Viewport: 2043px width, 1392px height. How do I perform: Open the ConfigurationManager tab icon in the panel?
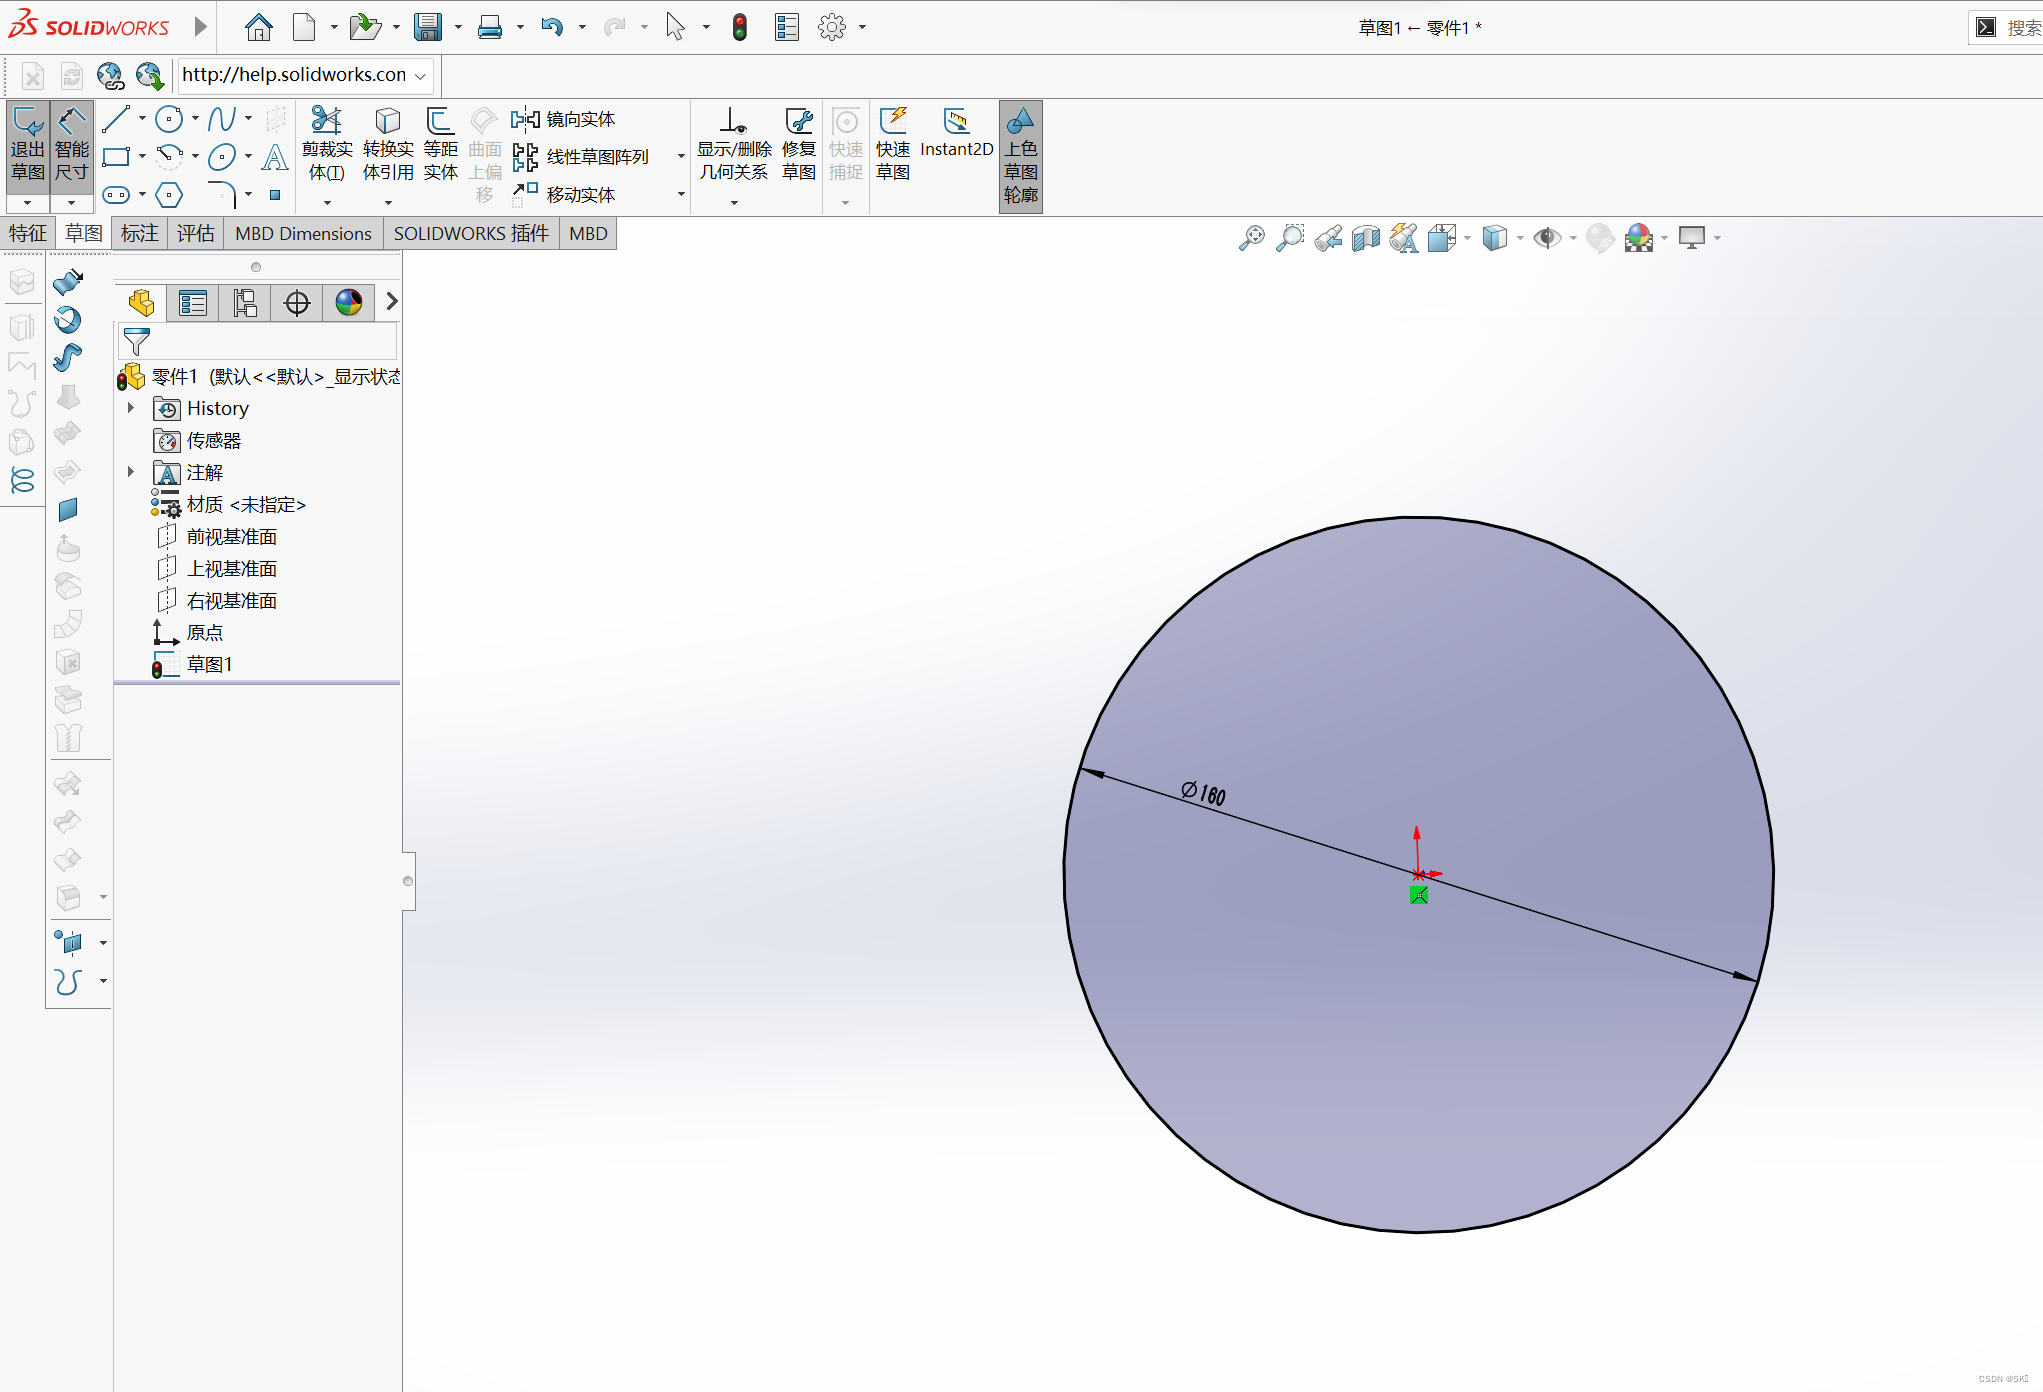[x=245, y=302]
